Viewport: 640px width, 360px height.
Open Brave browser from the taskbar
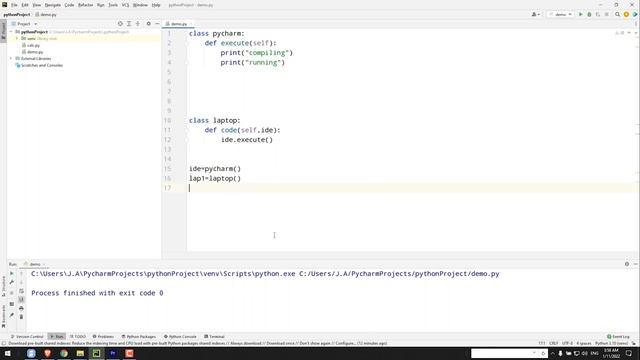click(x=47, y=353)
